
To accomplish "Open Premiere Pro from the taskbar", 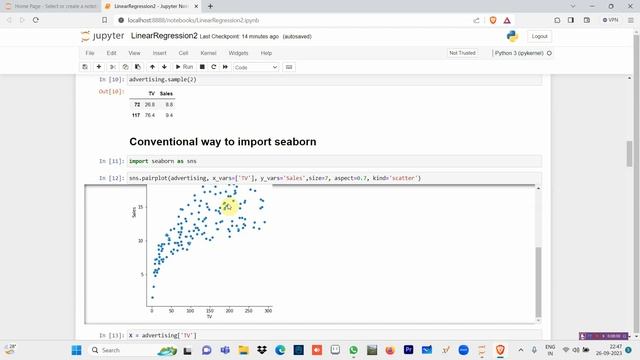I will (x=409, y=350).
